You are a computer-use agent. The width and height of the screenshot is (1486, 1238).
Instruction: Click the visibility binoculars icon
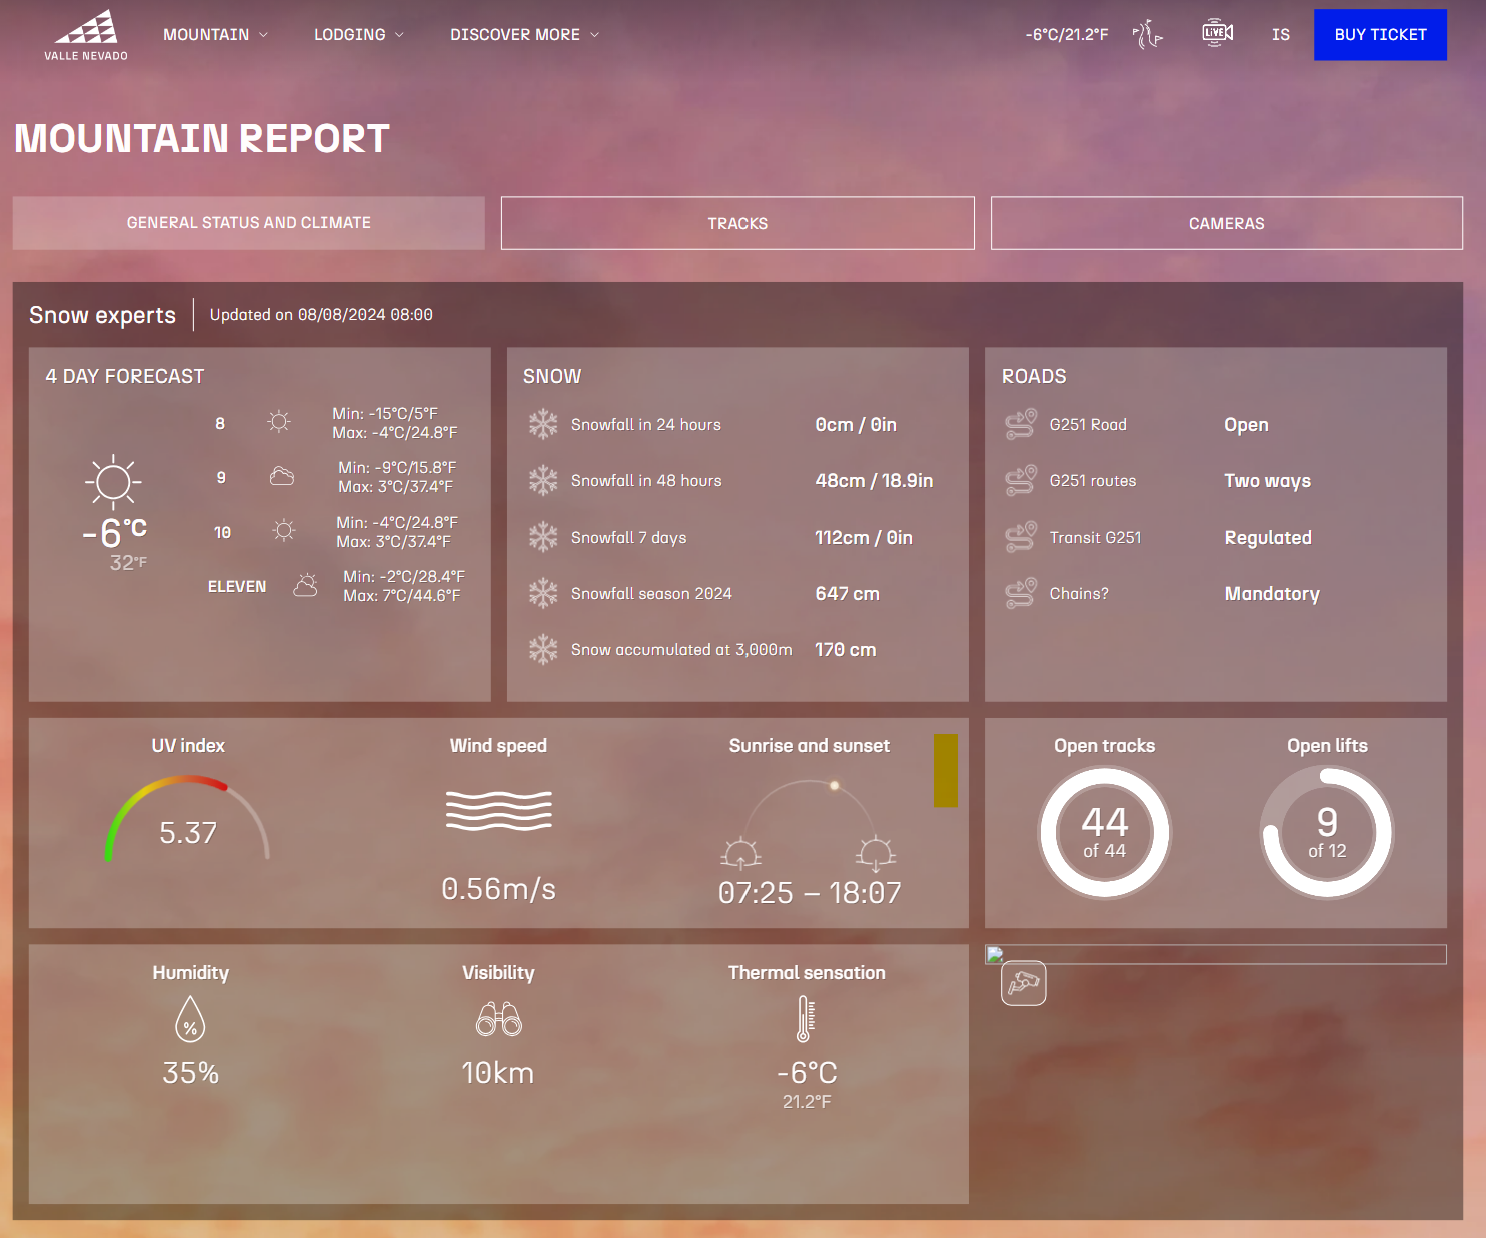click(498, 1019)
